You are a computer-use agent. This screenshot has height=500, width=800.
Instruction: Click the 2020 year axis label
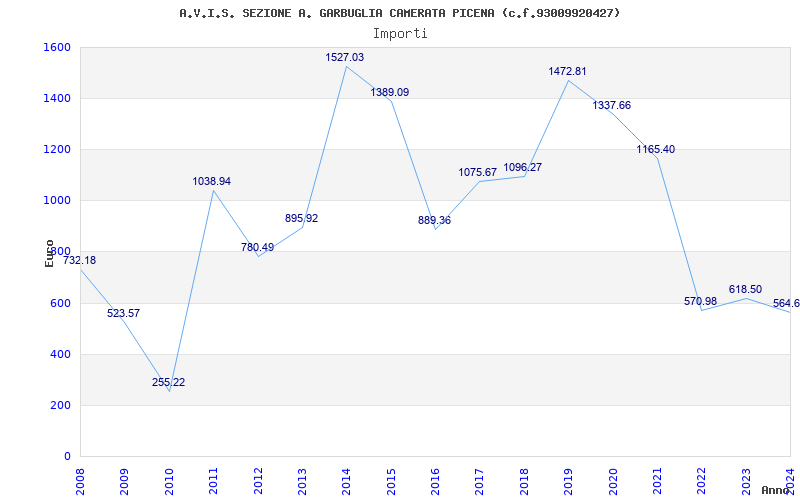click(x=613, y=481)
